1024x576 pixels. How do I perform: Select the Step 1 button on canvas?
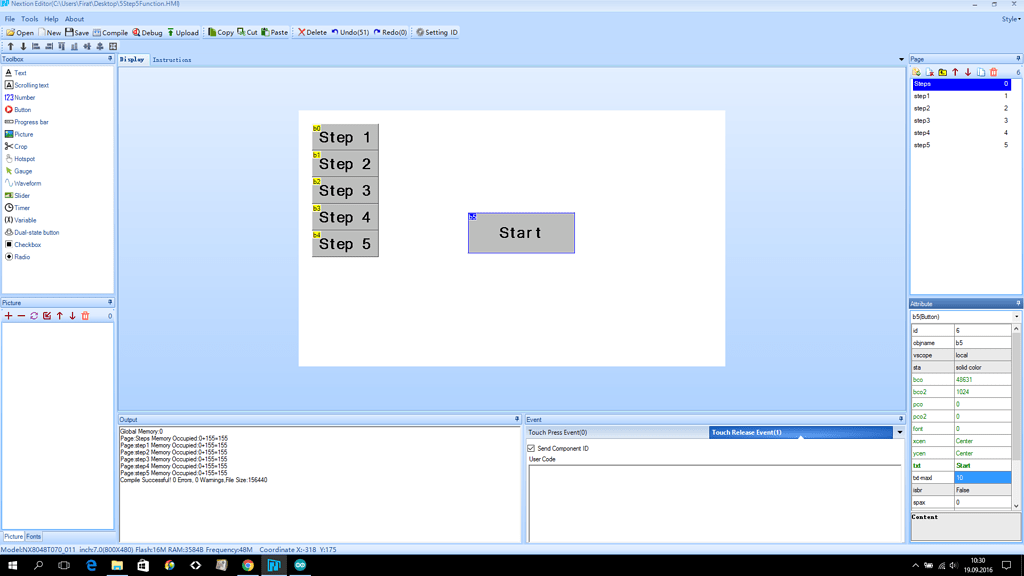pyautogui.click(x=345, y=137)
